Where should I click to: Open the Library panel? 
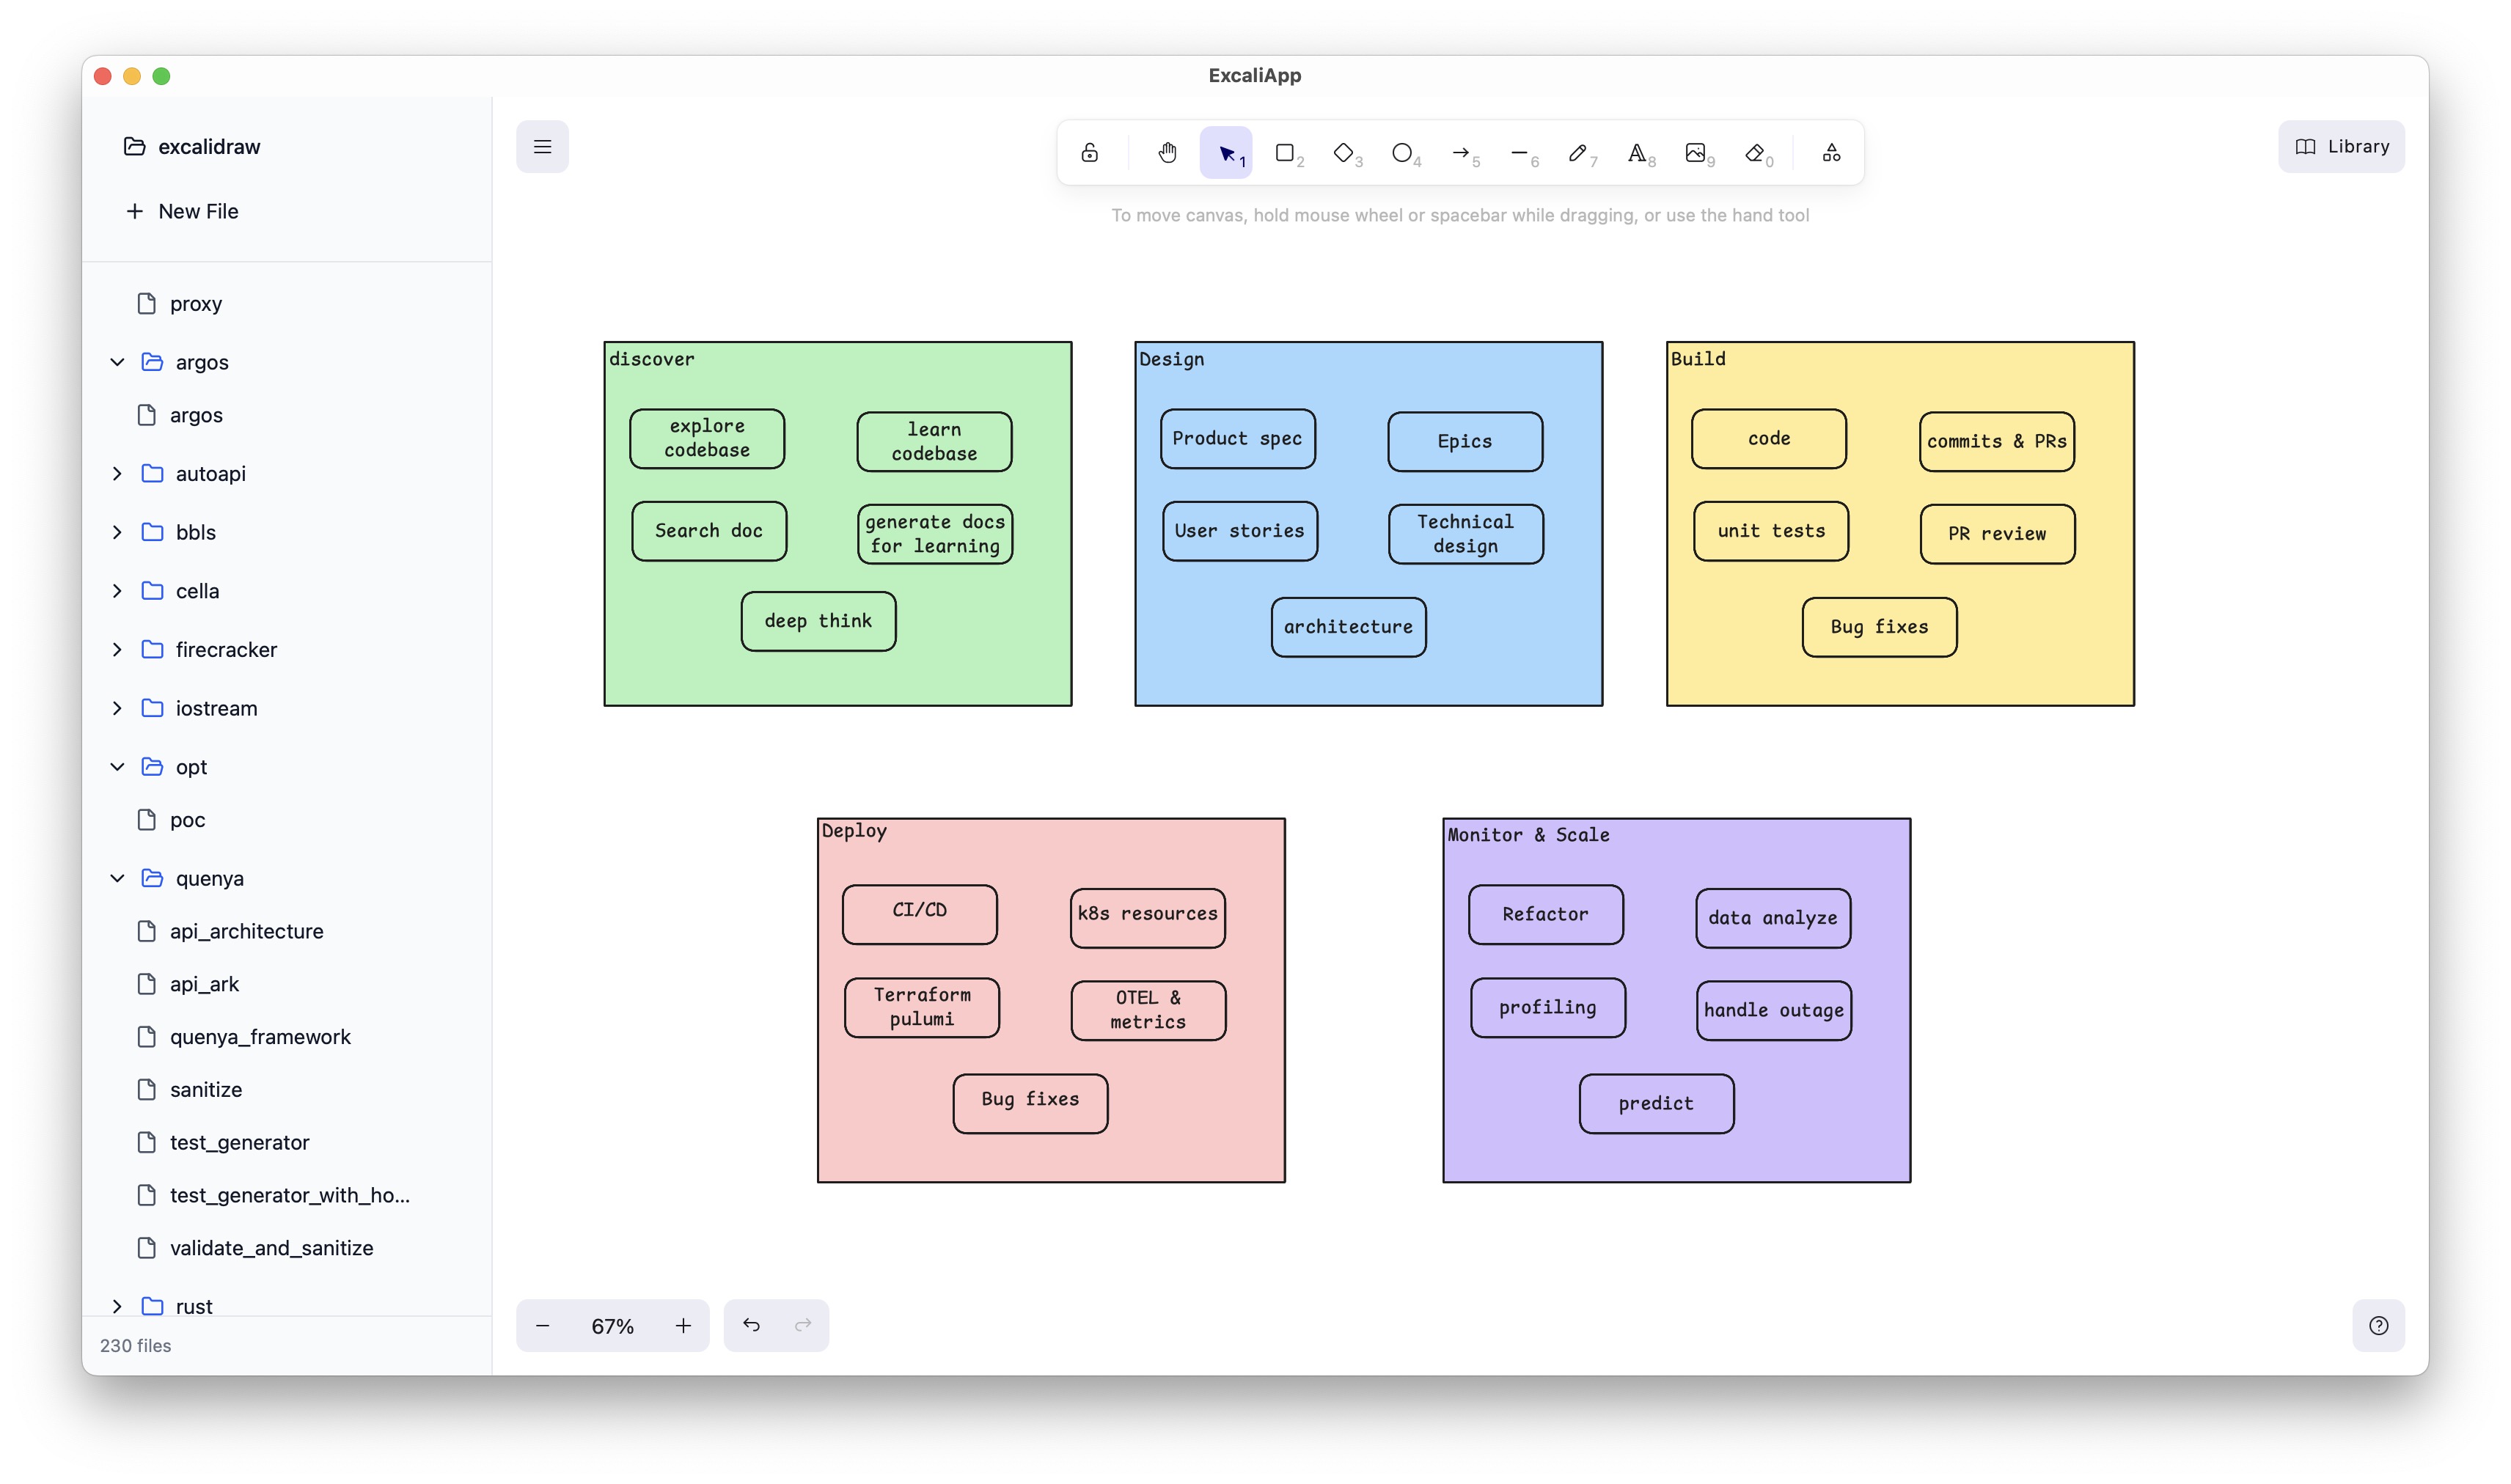pyautogui.click(x=2341, y=147)
